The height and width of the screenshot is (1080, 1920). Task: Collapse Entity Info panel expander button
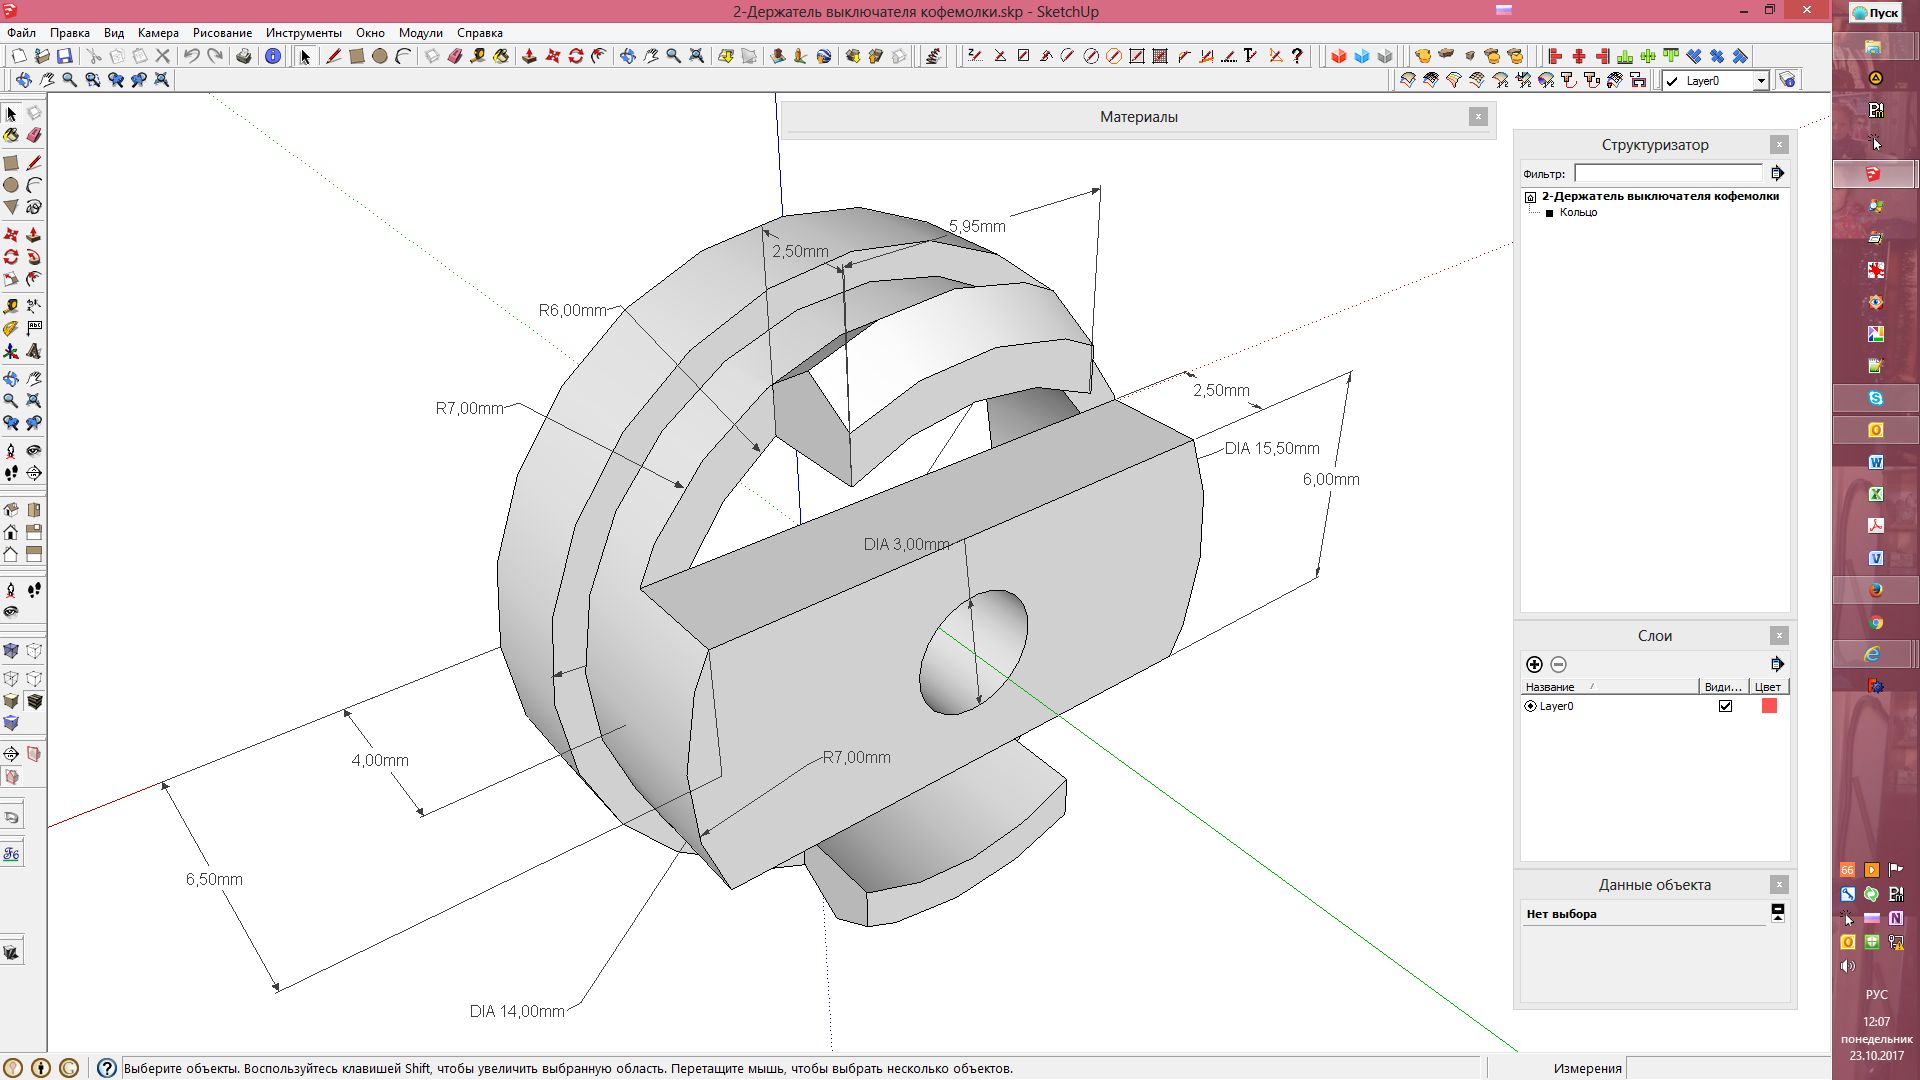pos(1777,912)
